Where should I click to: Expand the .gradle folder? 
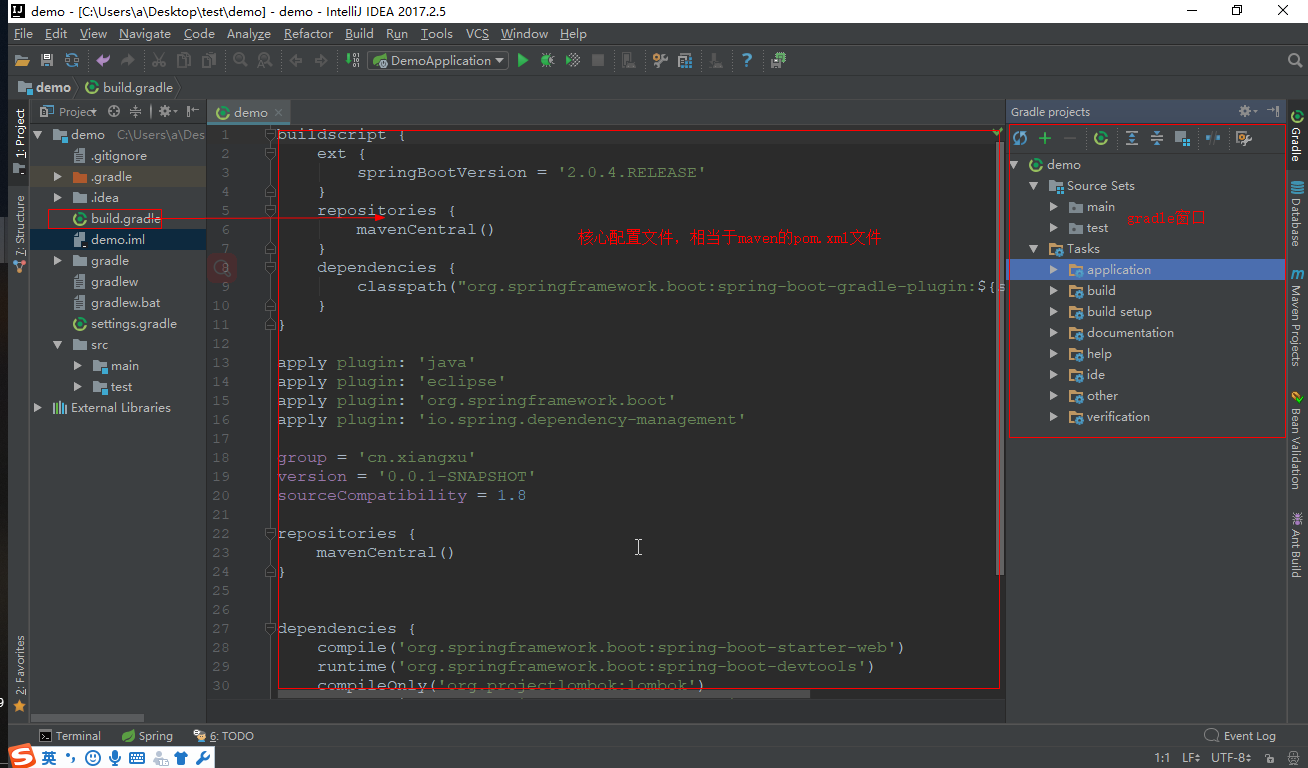point(57,177)
